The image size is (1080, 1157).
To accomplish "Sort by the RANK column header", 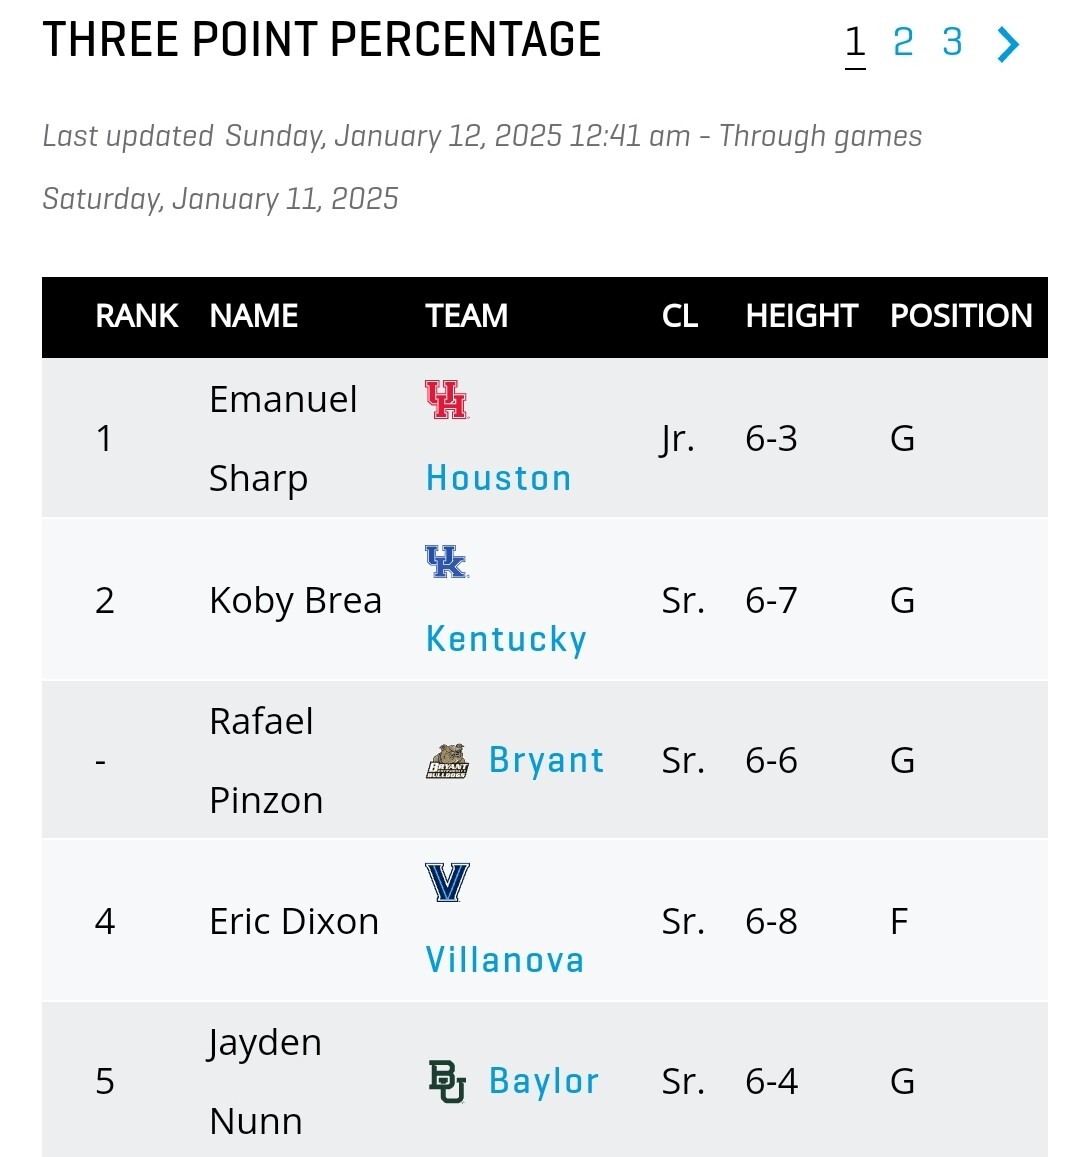I will [136, 317].
